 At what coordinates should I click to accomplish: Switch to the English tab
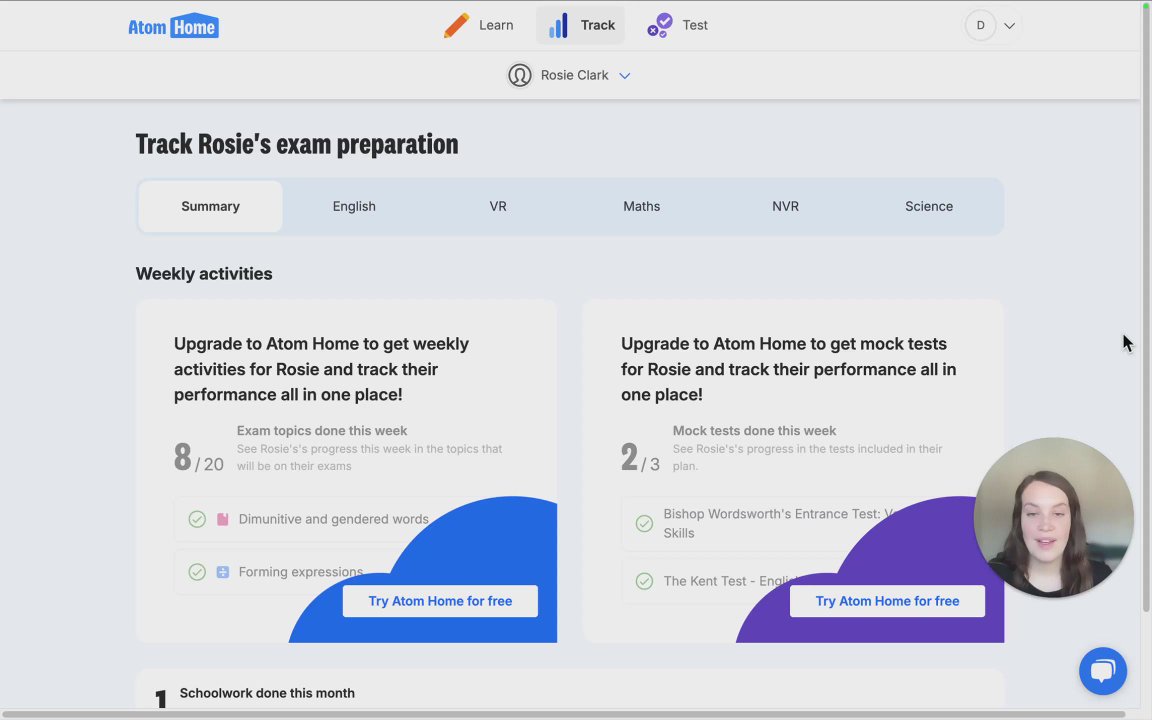tap(354, 206)
